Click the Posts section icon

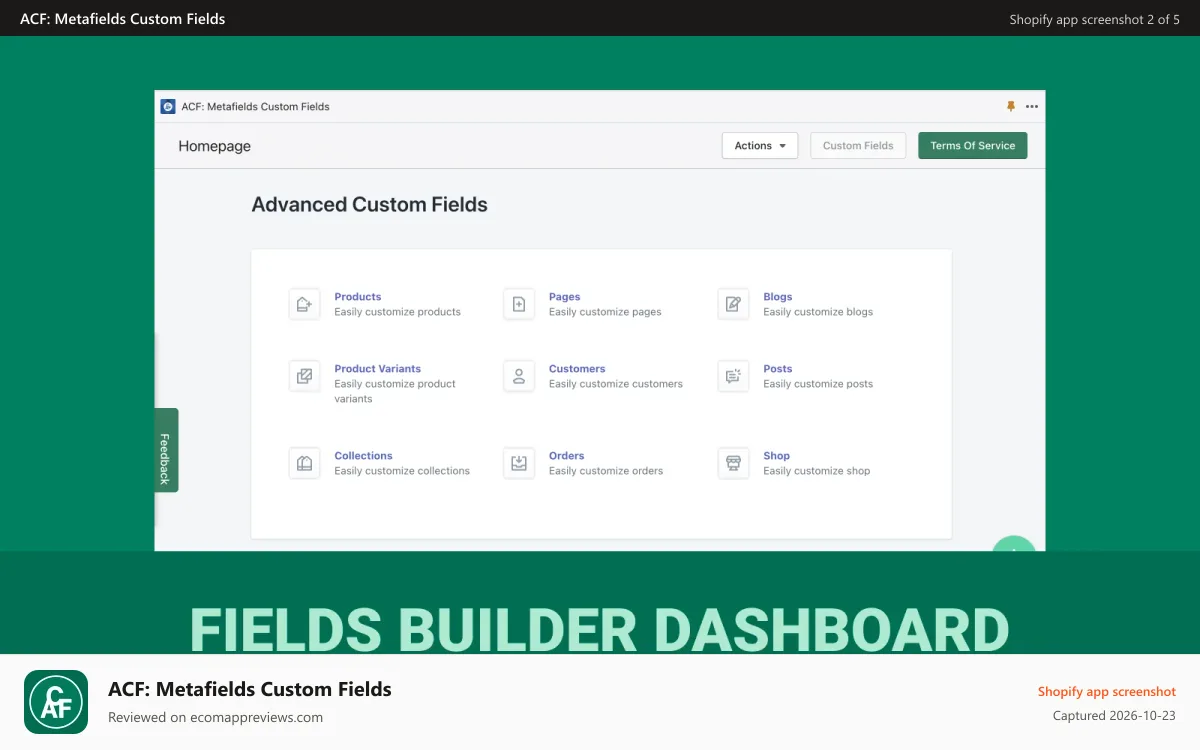click(733, 376)
